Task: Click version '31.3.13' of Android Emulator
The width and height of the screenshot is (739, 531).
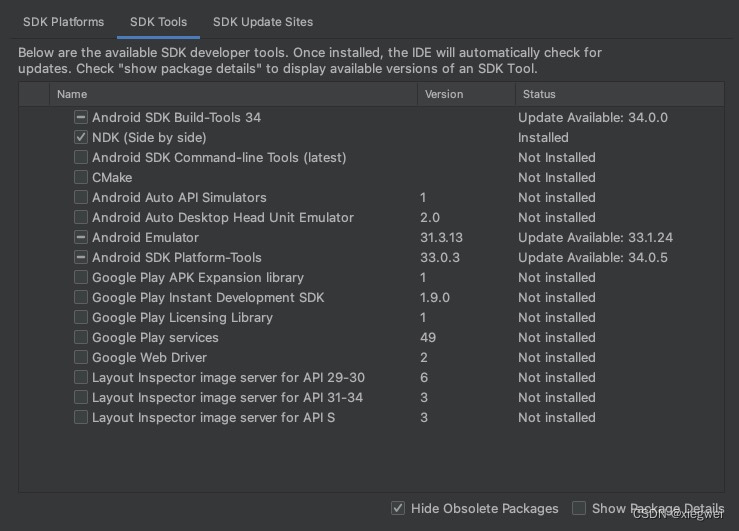Action: tap(442, 237)
